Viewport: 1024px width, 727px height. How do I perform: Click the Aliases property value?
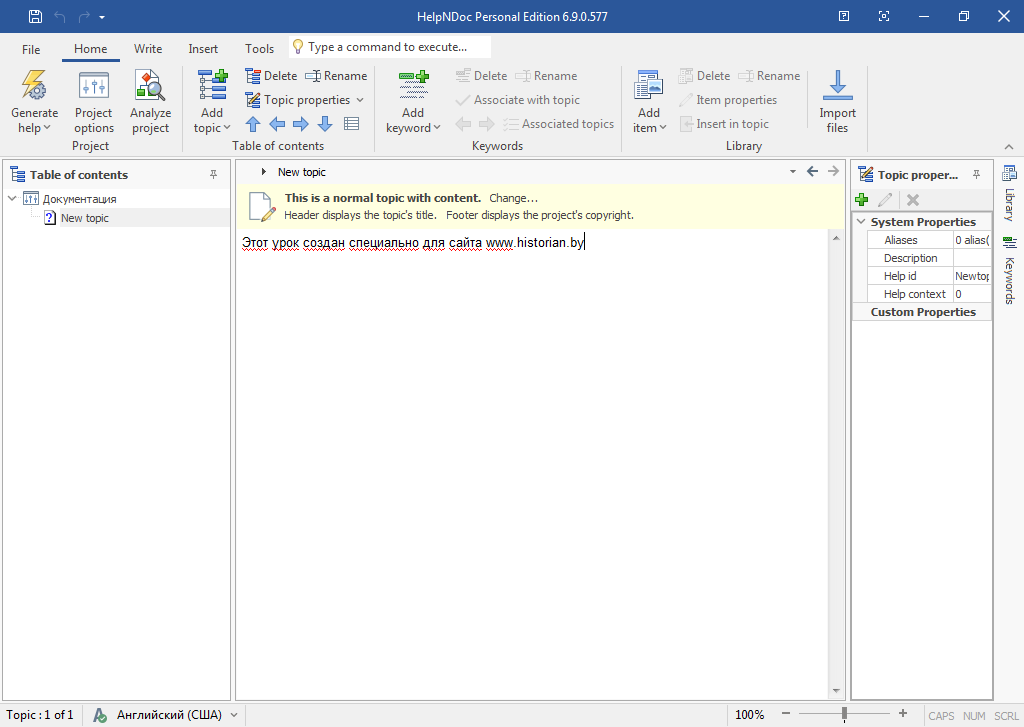coord(972,240)
